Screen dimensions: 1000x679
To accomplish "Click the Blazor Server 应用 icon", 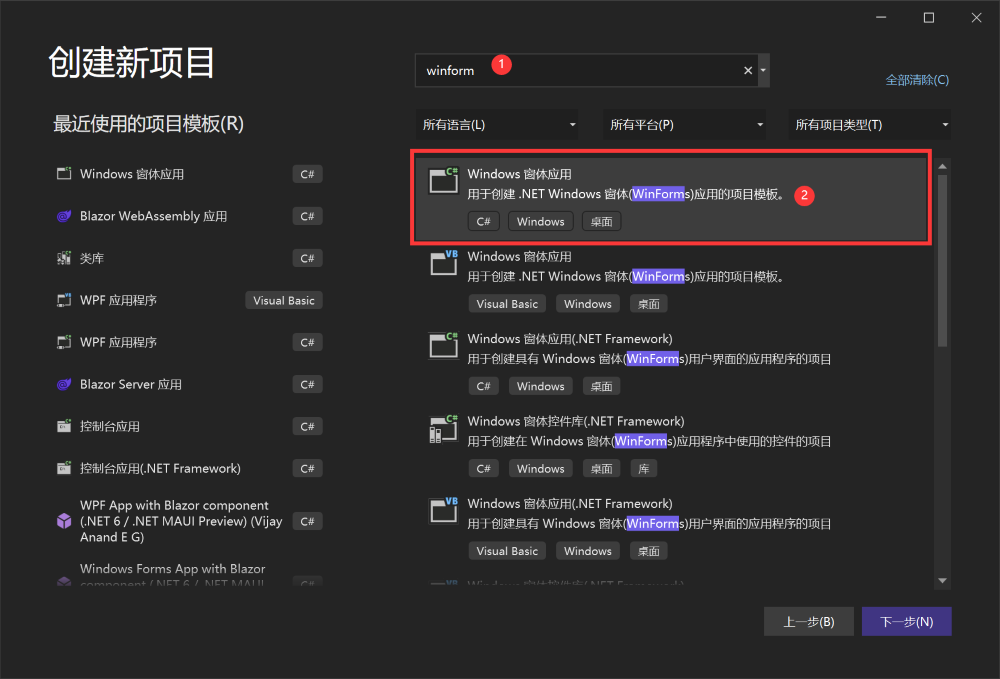I will pos(64,384).
